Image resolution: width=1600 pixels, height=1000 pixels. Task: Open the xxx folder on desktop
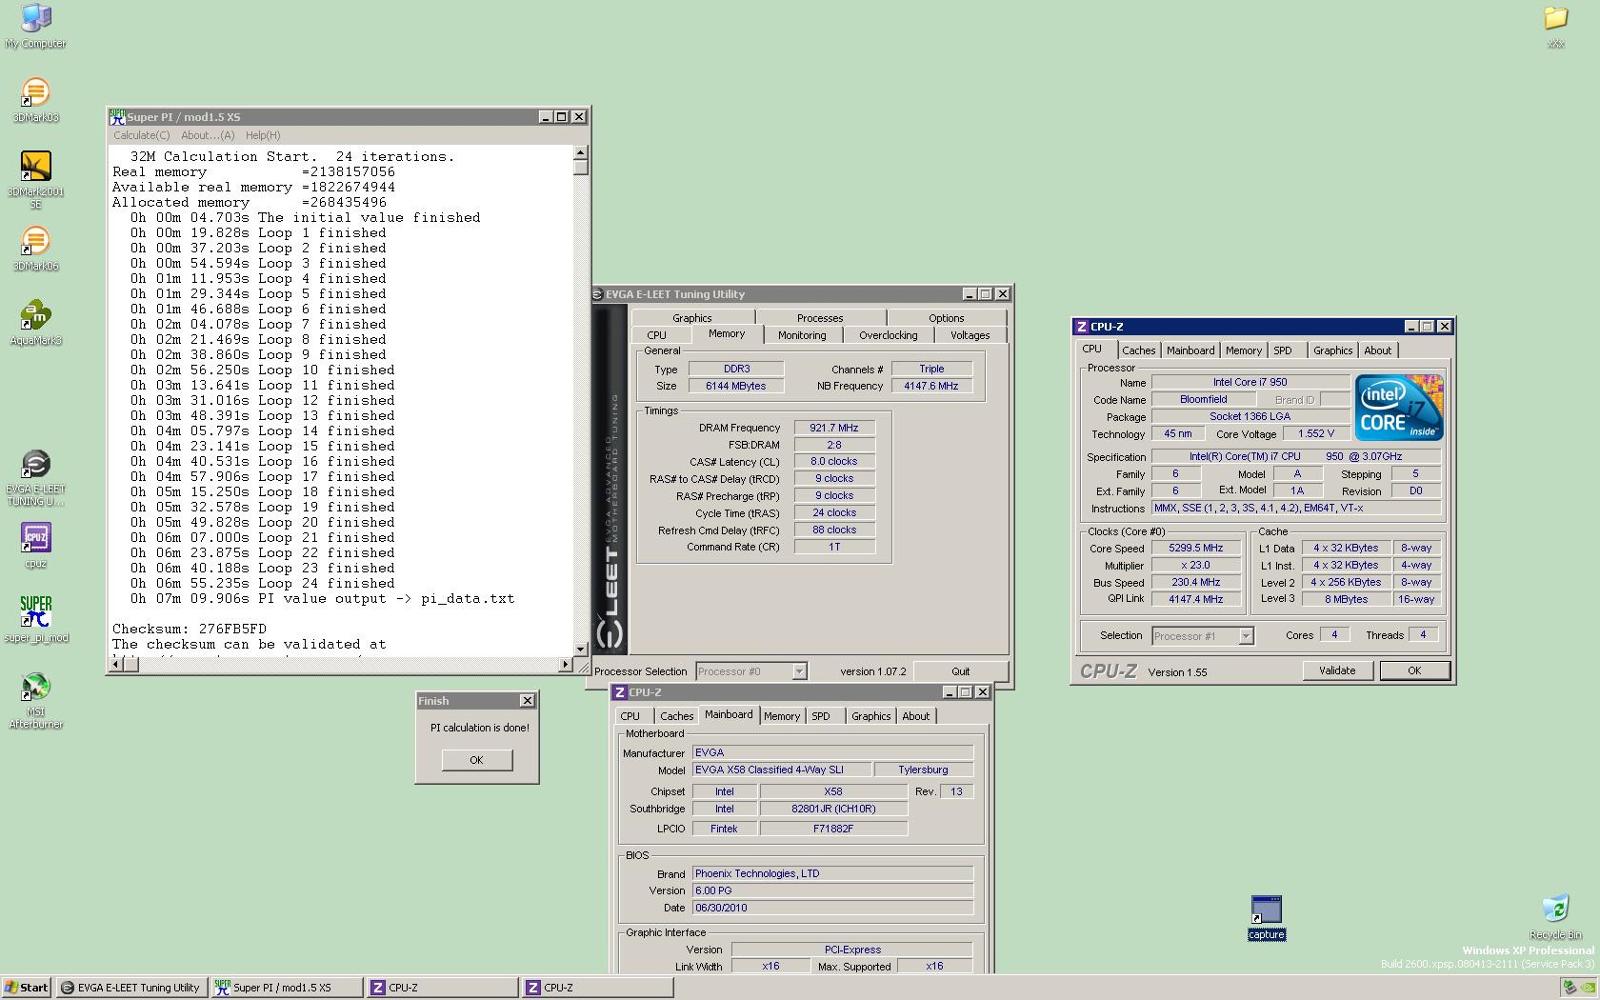point(1556,26)
